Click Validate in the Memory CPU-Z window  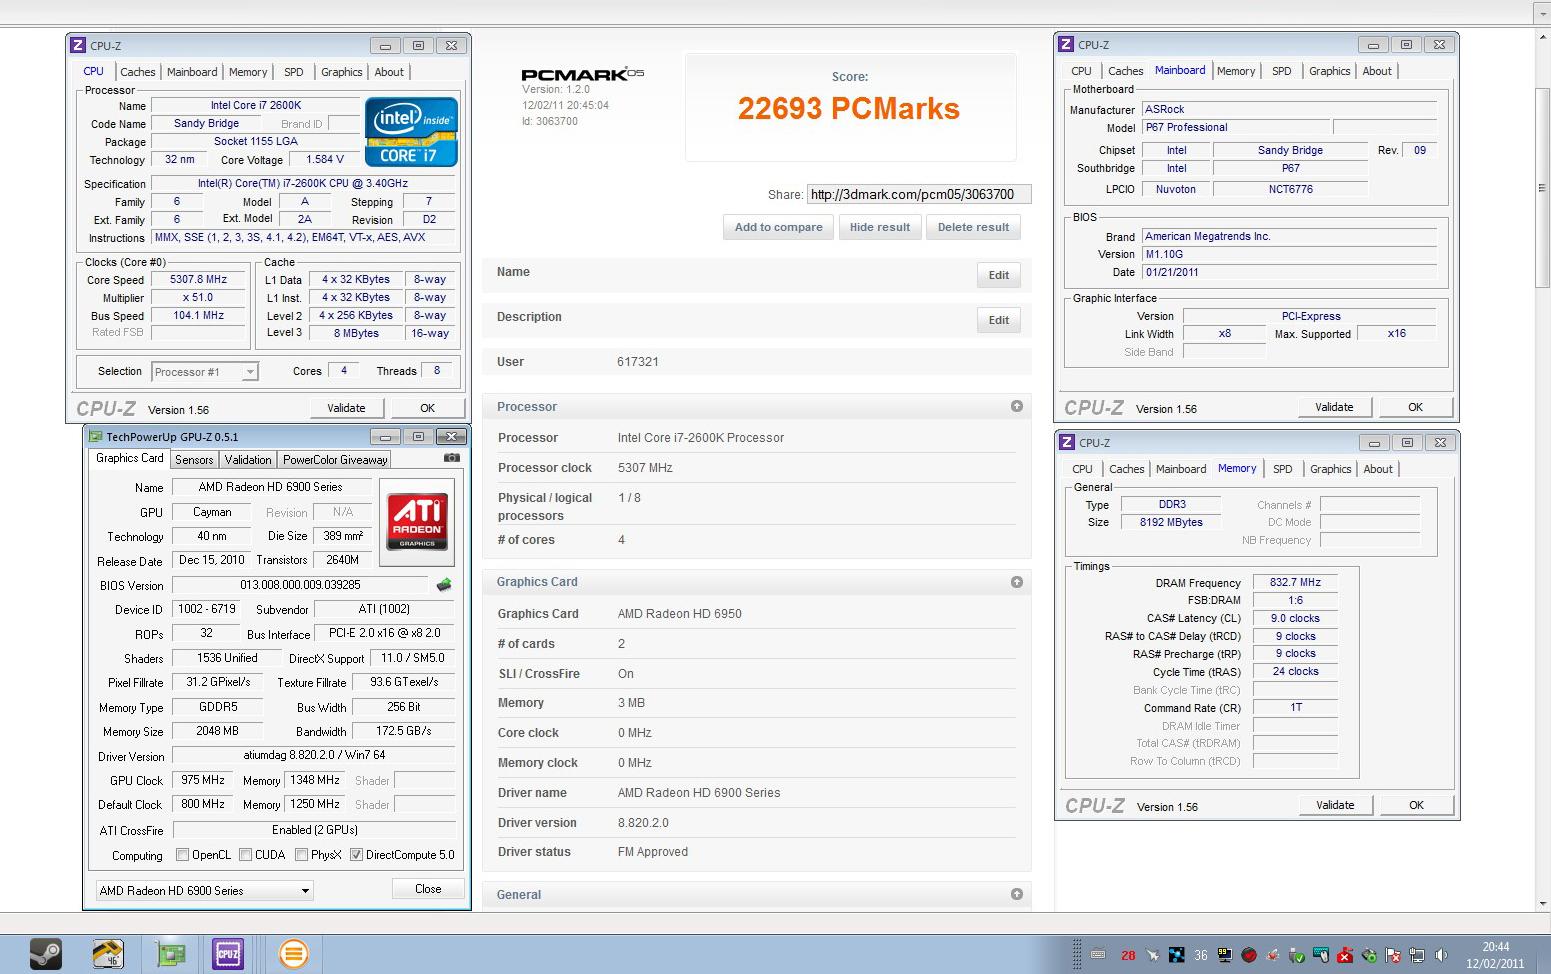click(1335, 805)
